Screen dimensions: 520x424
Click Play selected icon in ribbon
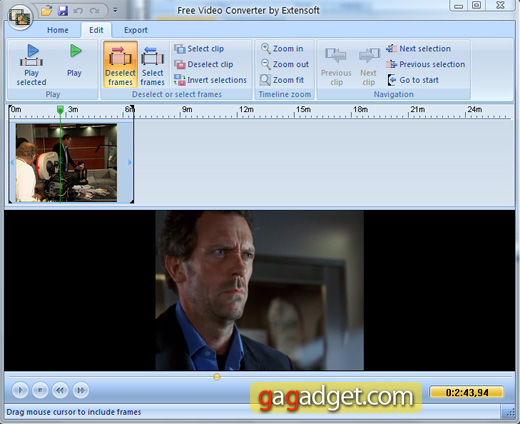point(32,55)
